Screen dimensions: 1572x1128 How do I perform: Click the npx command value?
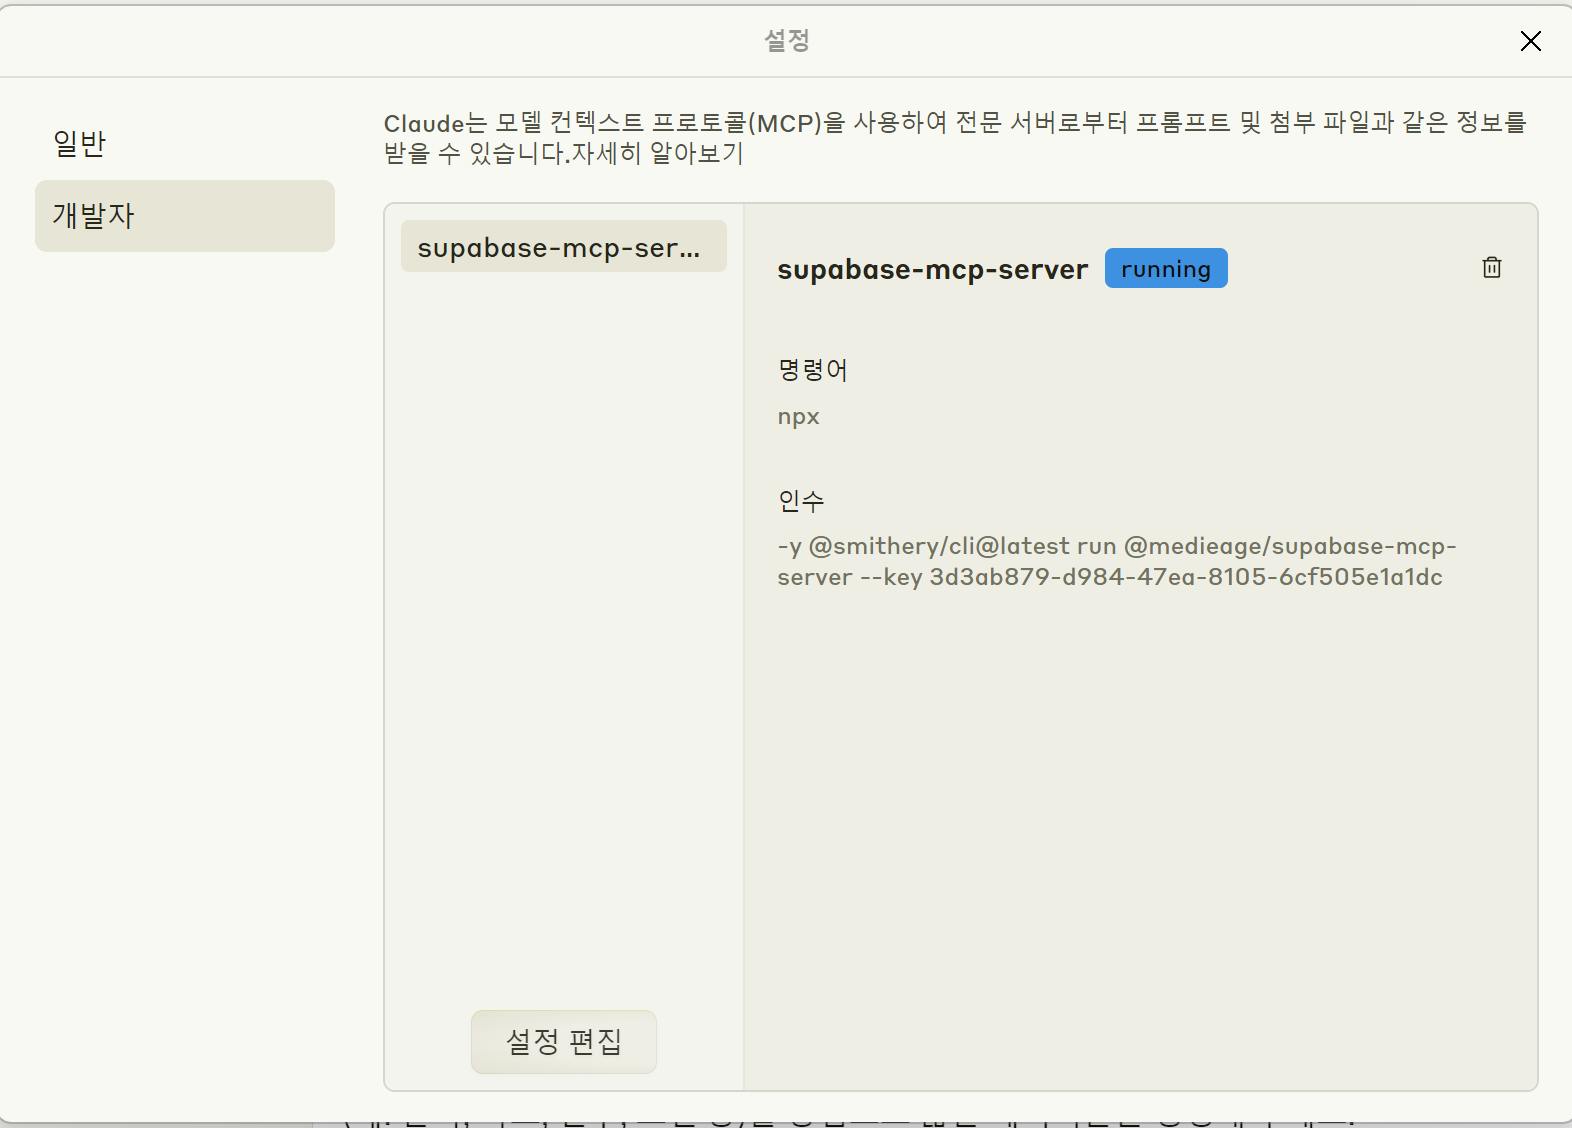click(798, 417)
